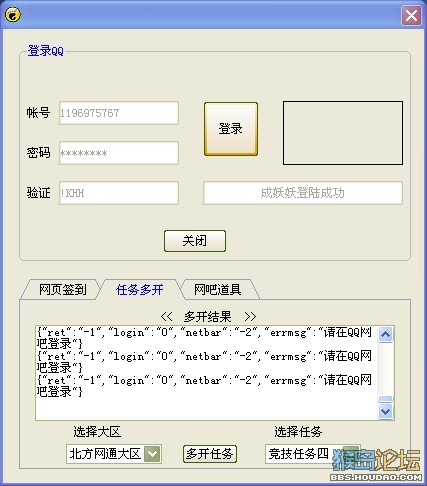Click the 多开结果 heading text

[x=207, y=316]
